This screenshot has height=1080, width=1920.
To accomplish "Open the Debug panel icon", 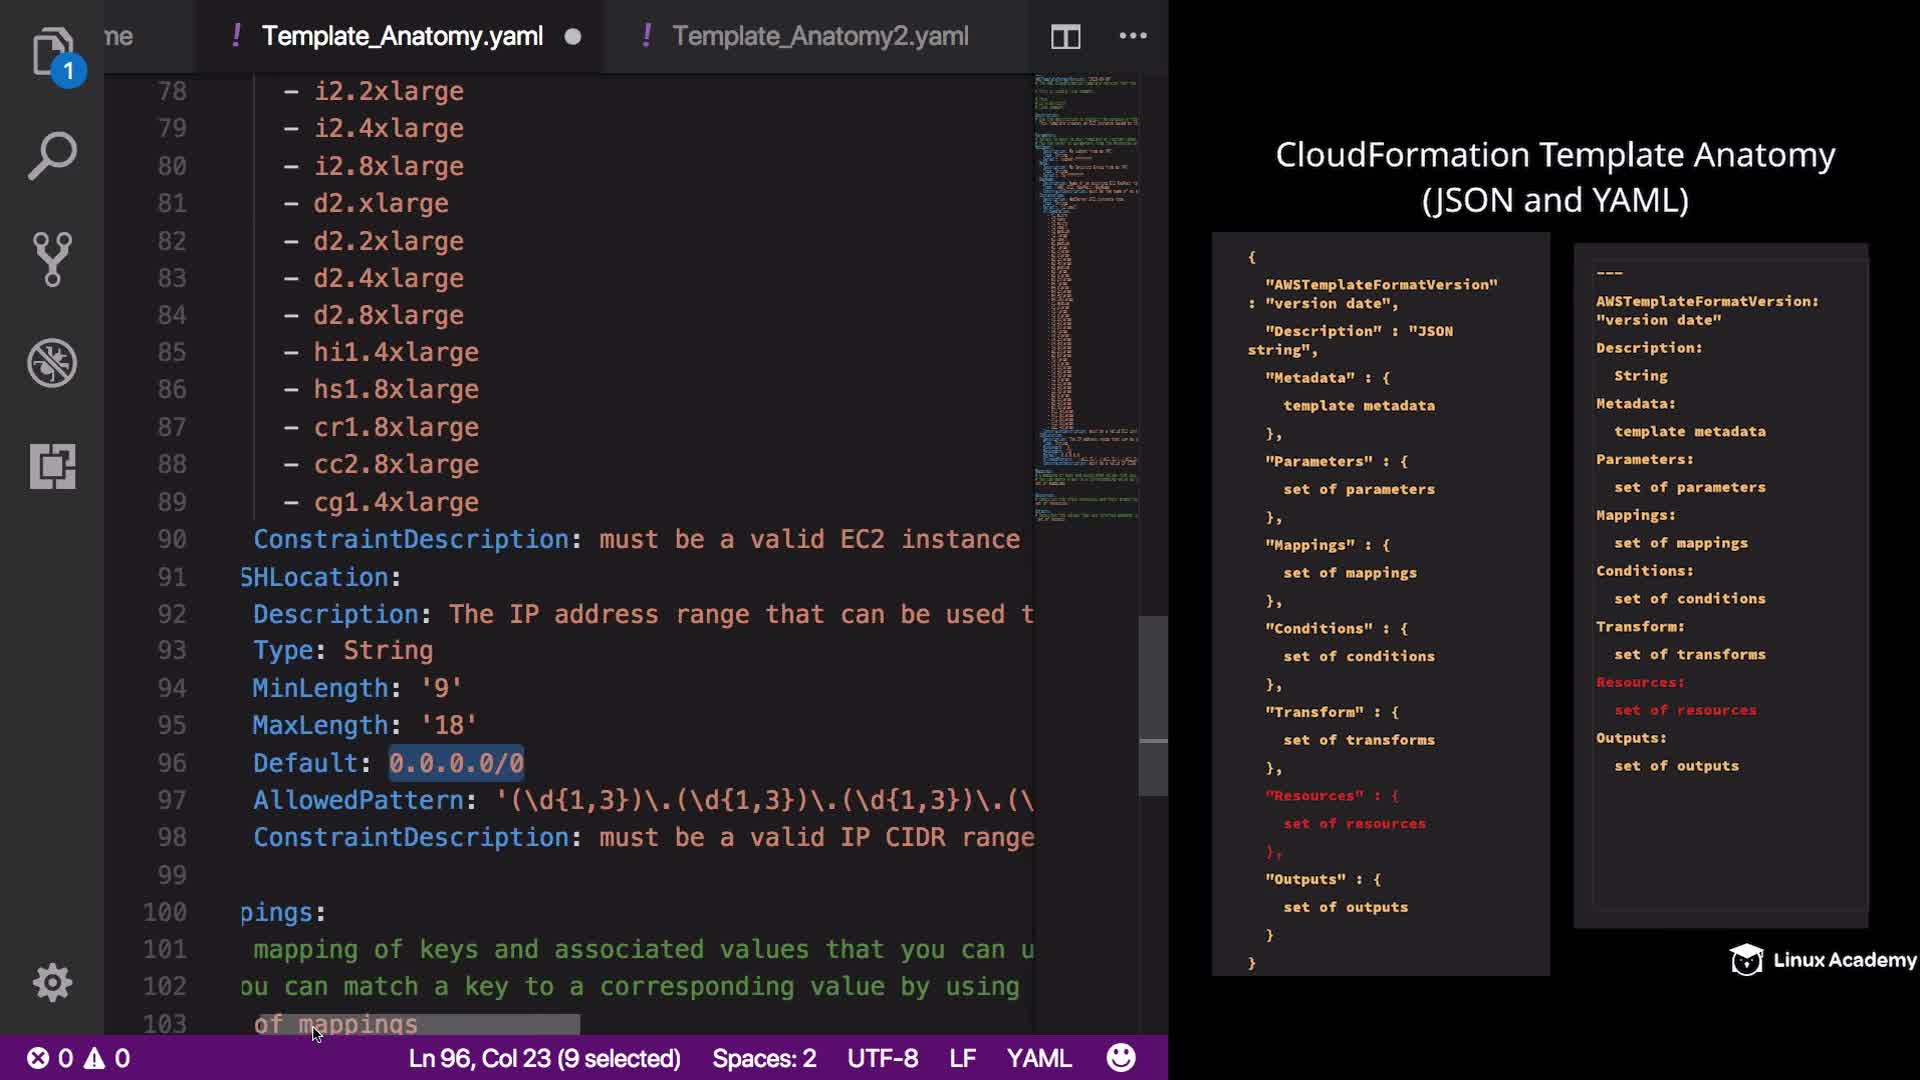I will [52, 362].
